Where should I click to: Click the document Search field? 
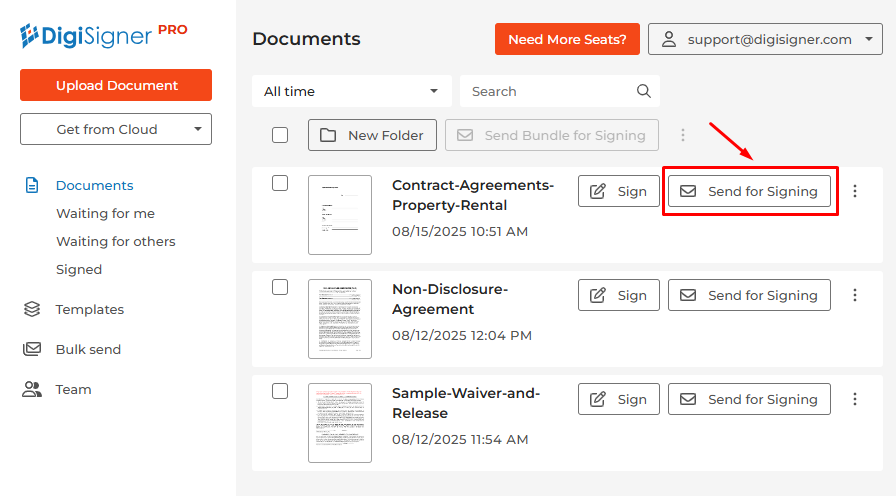(548, 91)
